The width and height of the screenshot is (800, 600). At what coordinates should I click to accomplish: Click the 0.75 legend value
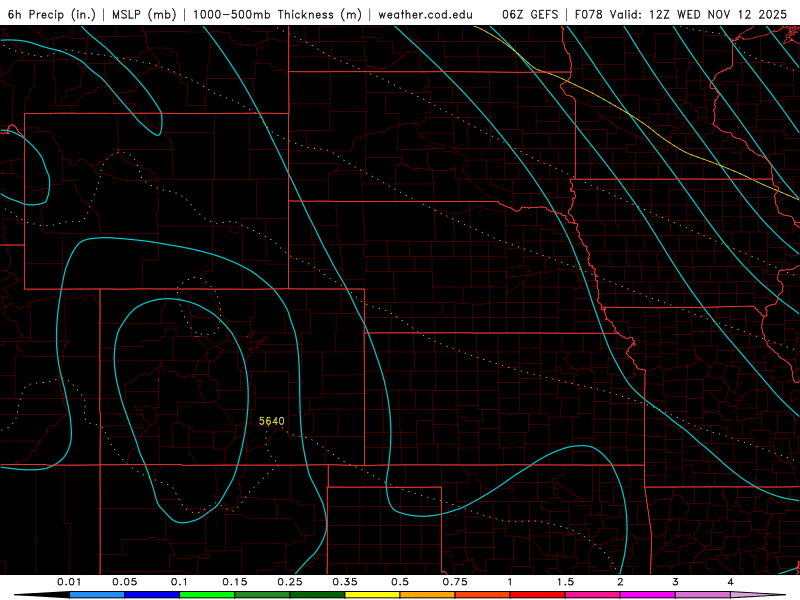pos(455,582)
